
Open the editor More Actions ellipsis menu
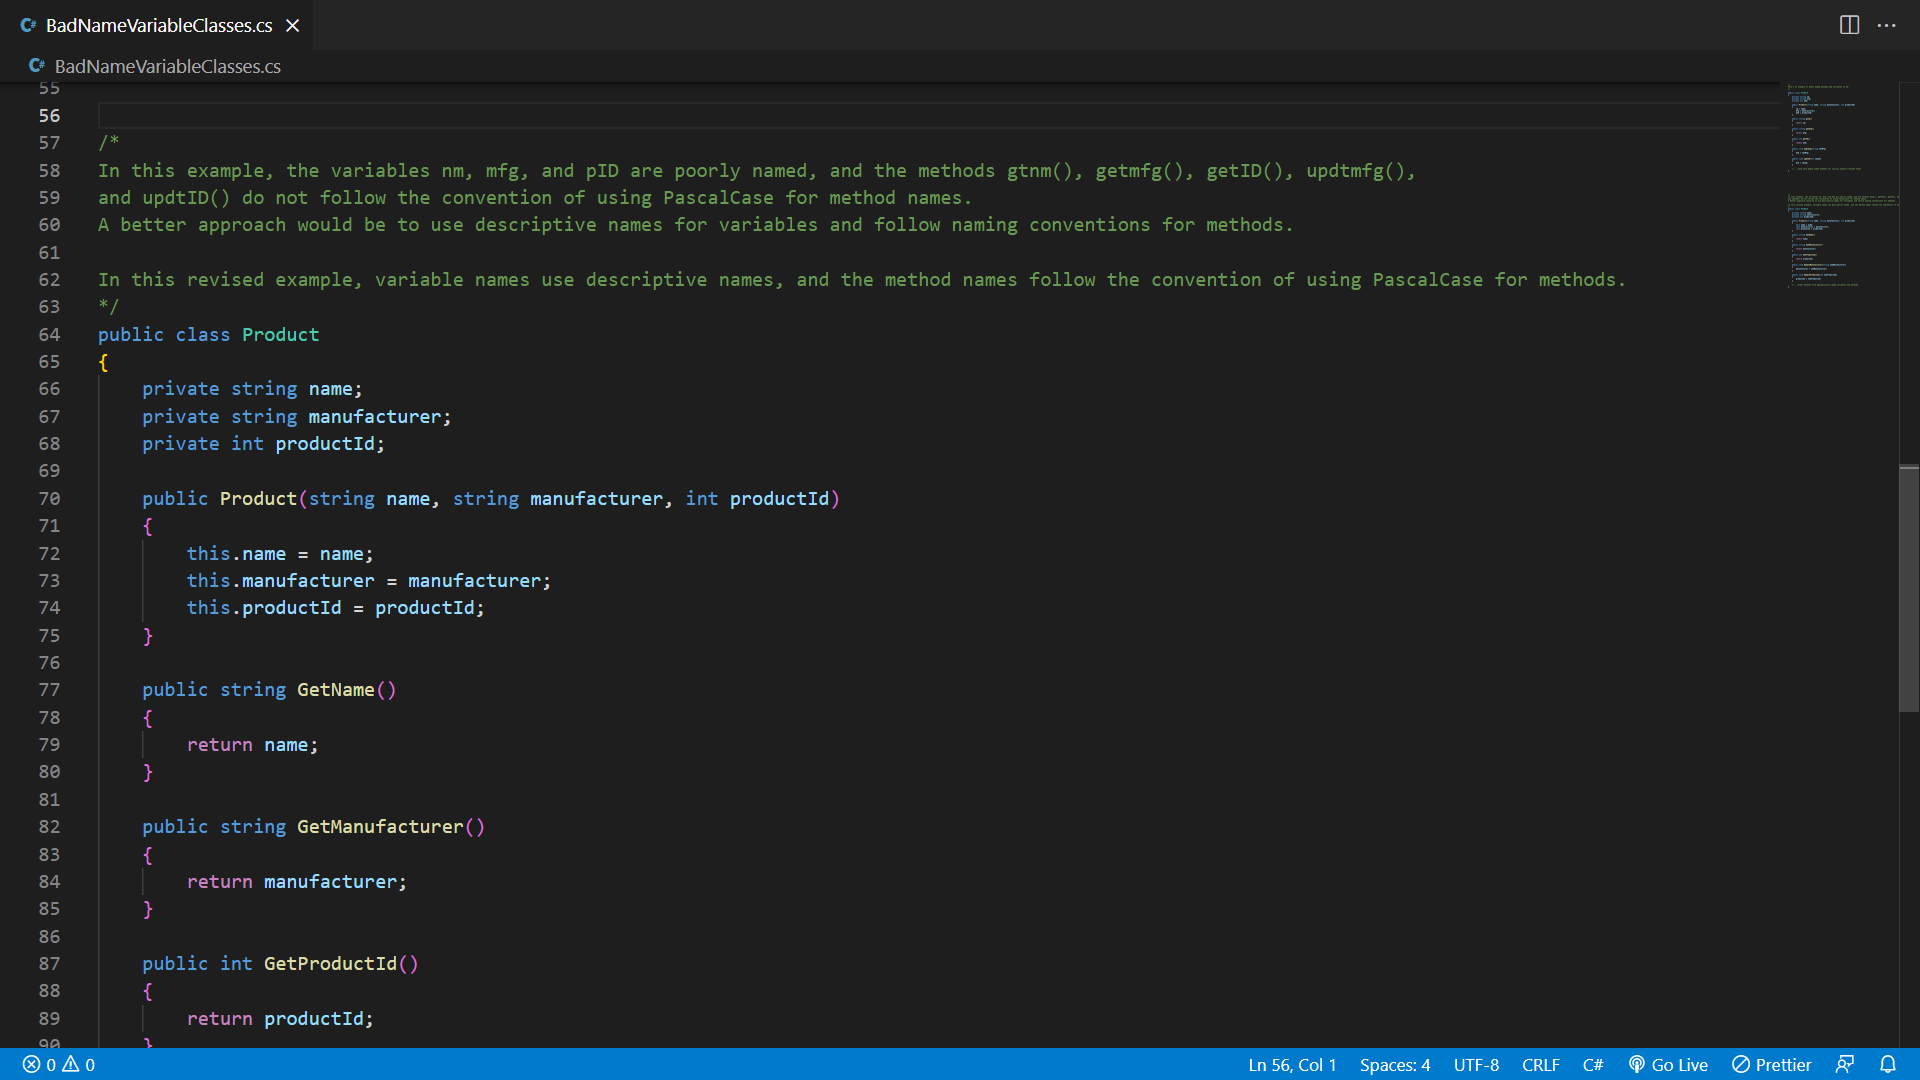pos(1888,25)
